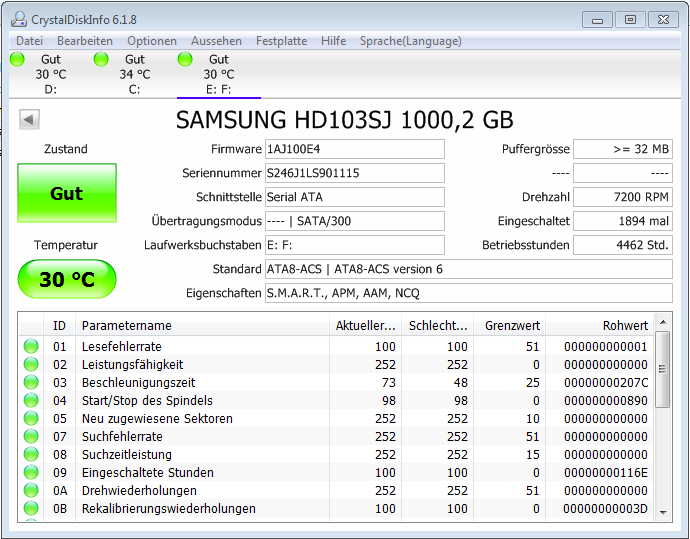Open the Sprache(Language) menu
Image resolution: width=690 pixels, height=539 pixels.
coord(411,41)
